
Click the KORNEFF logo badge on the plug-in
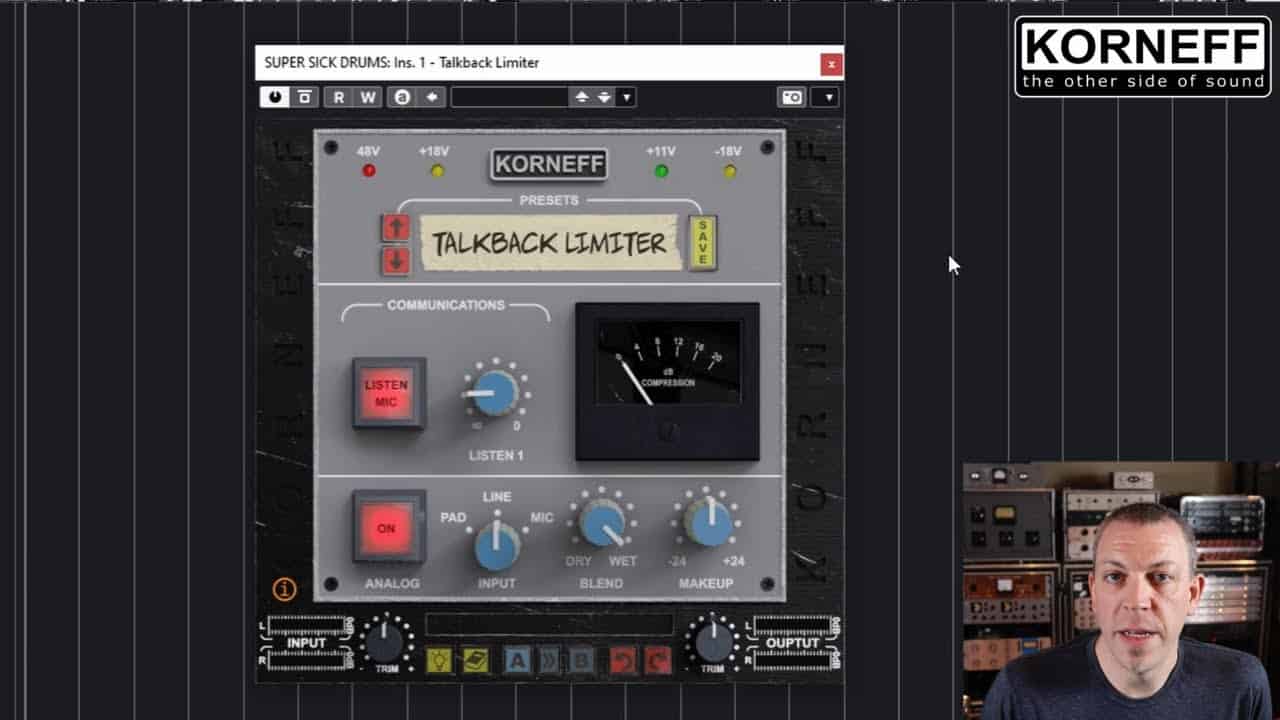(x=549, y=164)
